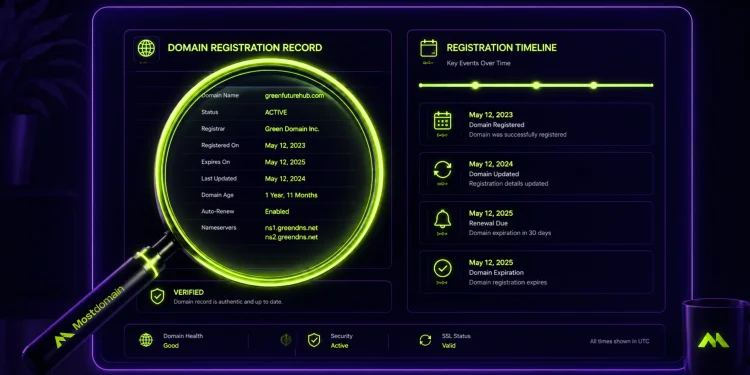Click the text Registration details updated
Viewport: 750px width, 375px height.
coord(508,184)
